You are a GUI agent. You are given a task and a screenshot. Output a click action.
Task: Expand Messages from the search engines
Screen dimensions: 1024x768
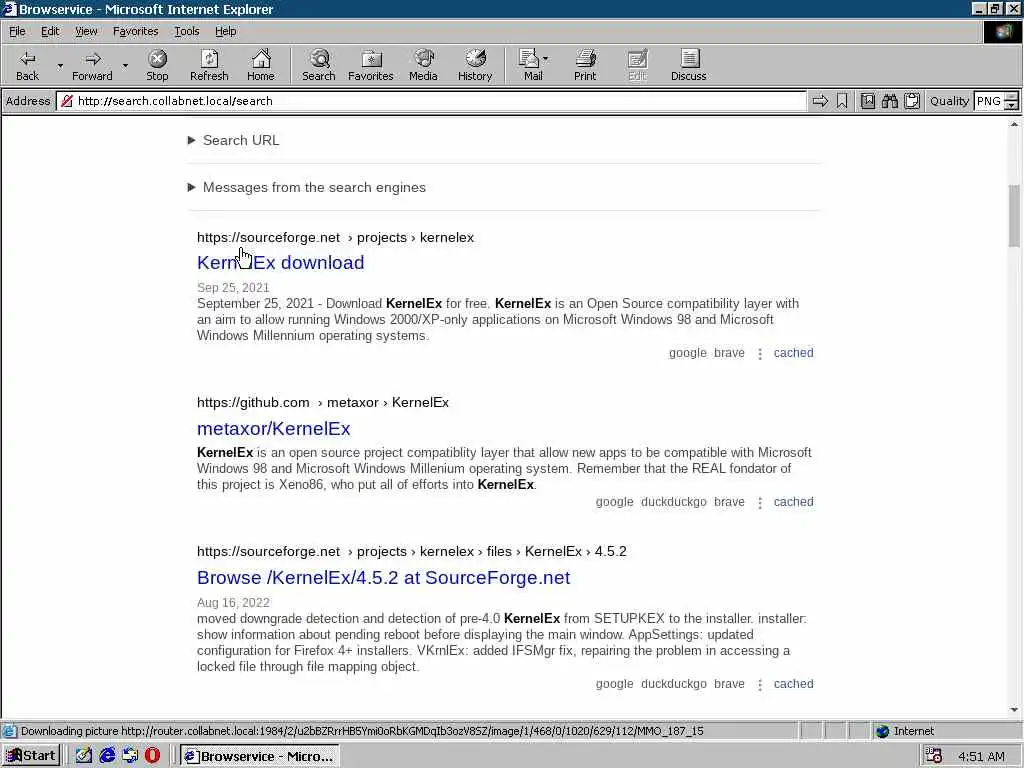point(307,187)
